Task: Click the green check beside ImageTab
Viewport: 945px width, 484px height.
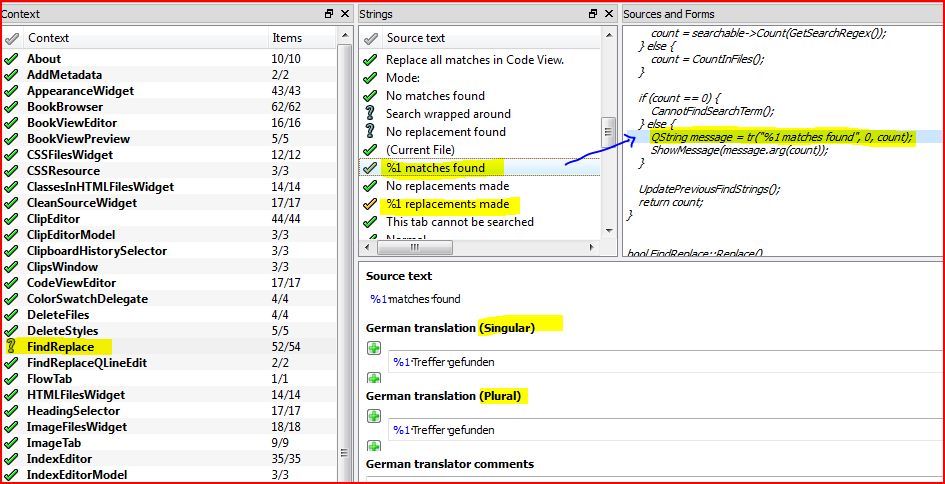Action: [x=11, y=443]
